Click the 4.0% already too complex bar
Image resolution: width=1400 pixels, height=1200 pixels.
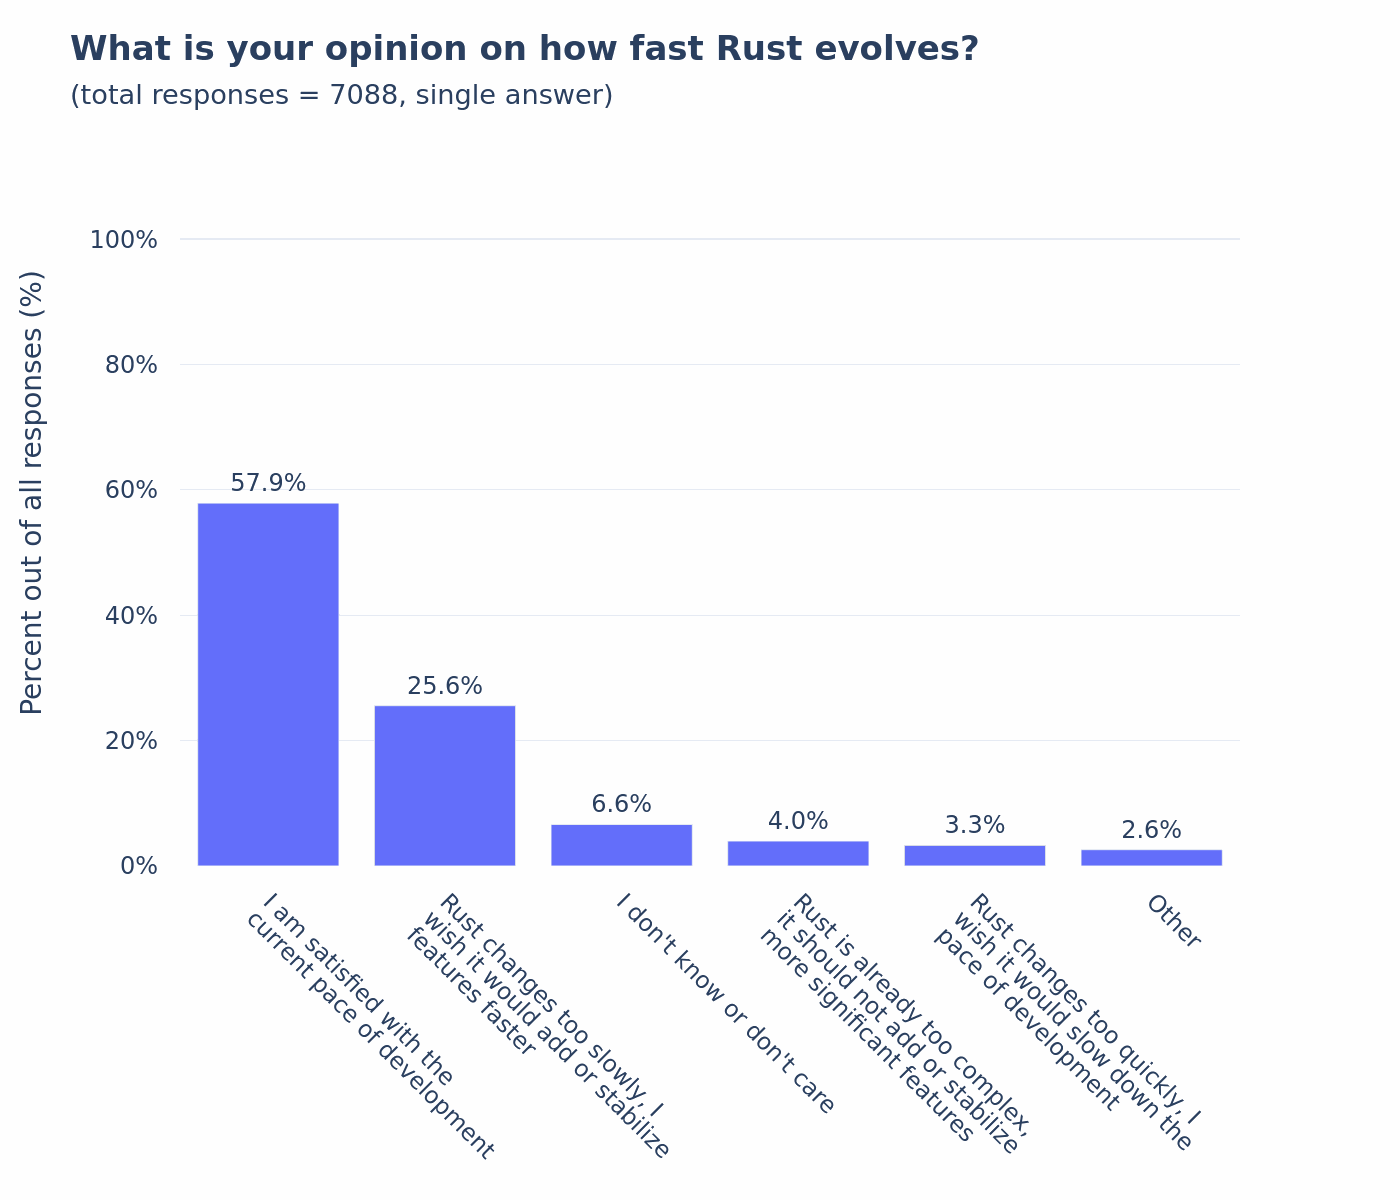(798, 853)
